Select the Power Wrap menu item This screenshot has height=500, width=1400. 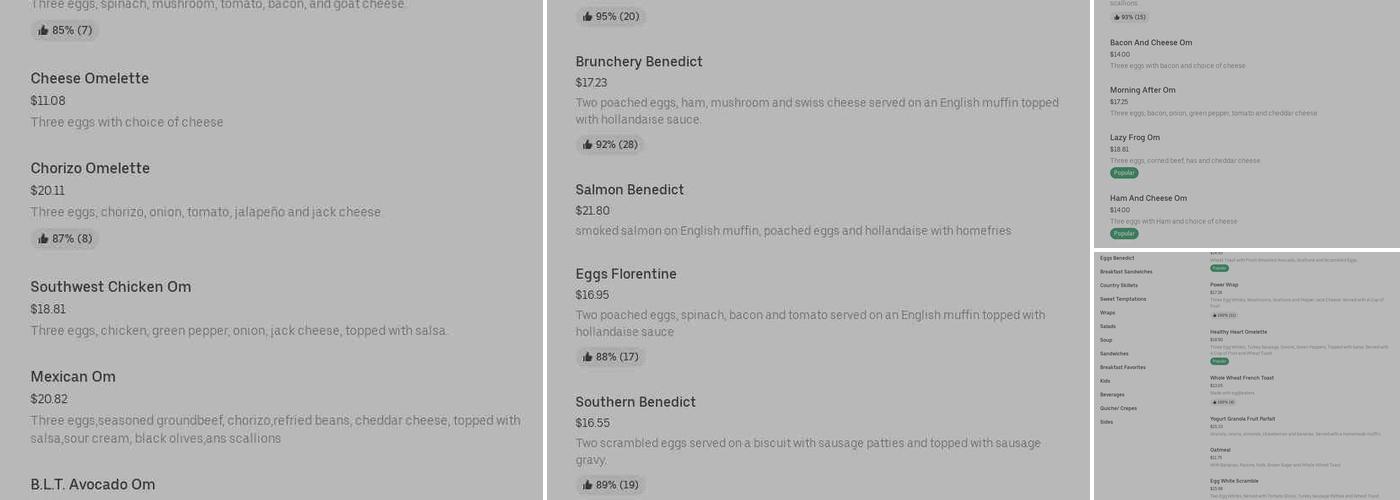(1224, 285)
